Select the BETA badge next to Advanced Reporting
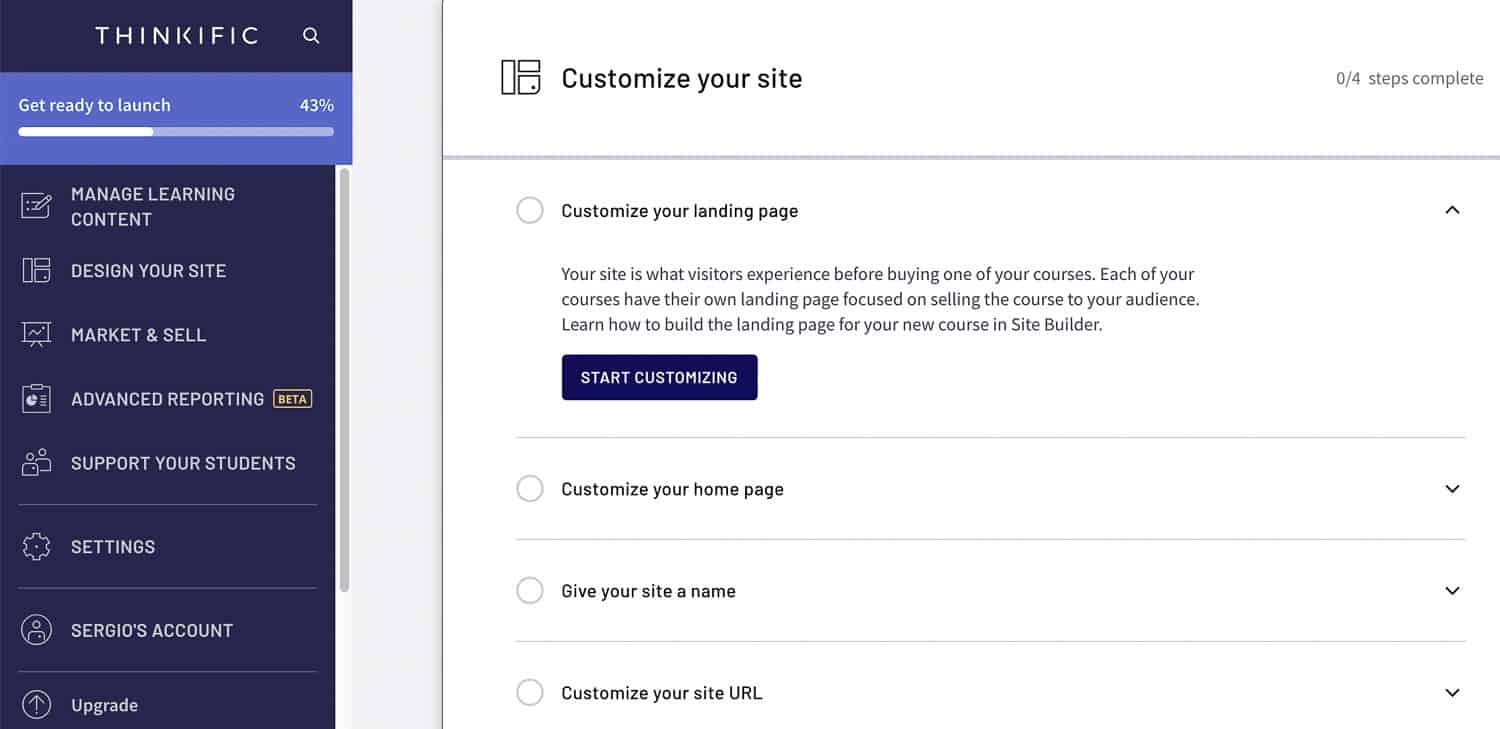 [x=292, y=399]
